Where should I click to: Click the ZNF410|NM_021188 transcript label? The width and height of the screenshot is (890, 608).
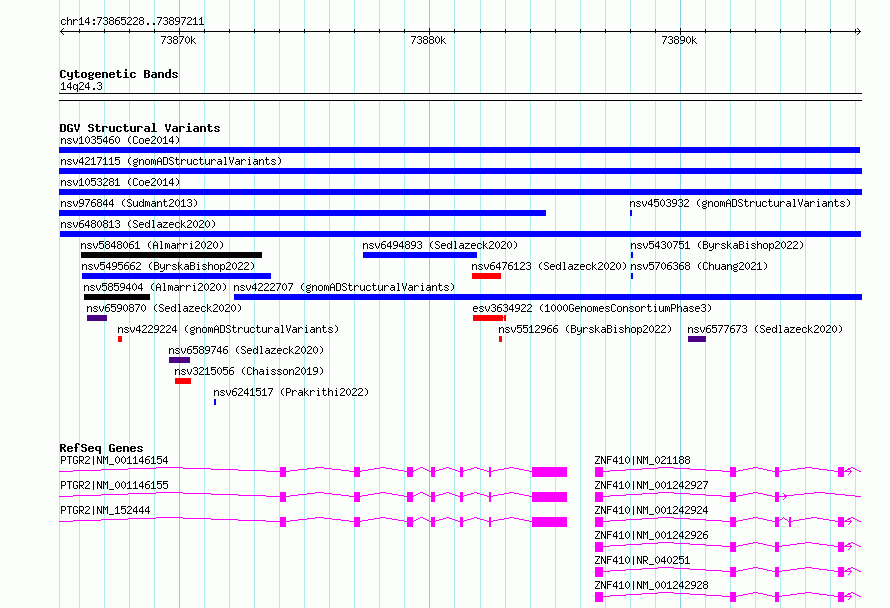click(643, 460)
